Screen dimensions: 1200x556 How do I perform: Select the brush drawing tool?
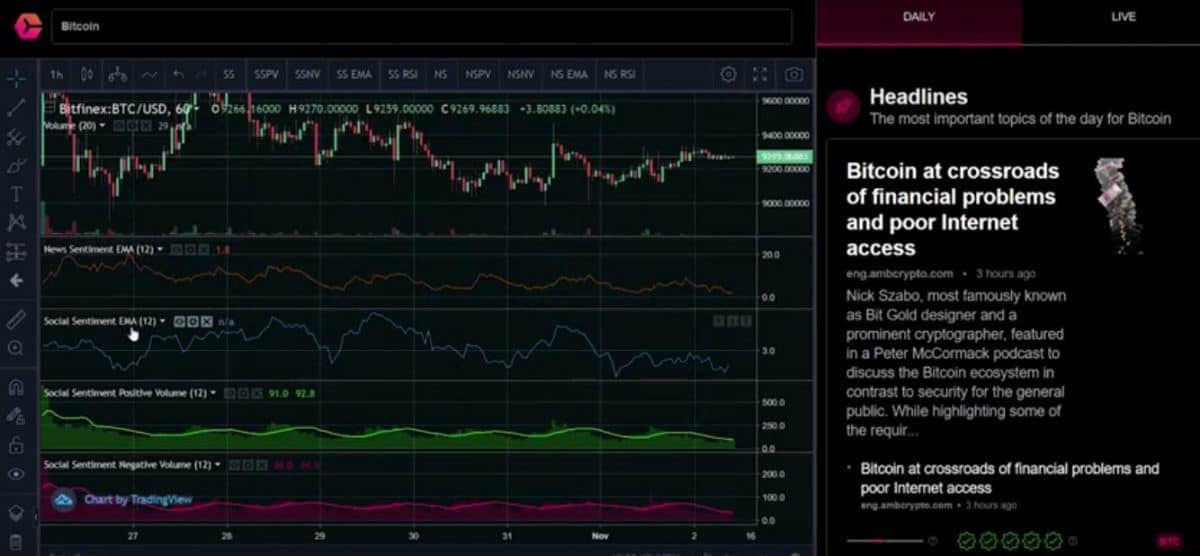16,165
